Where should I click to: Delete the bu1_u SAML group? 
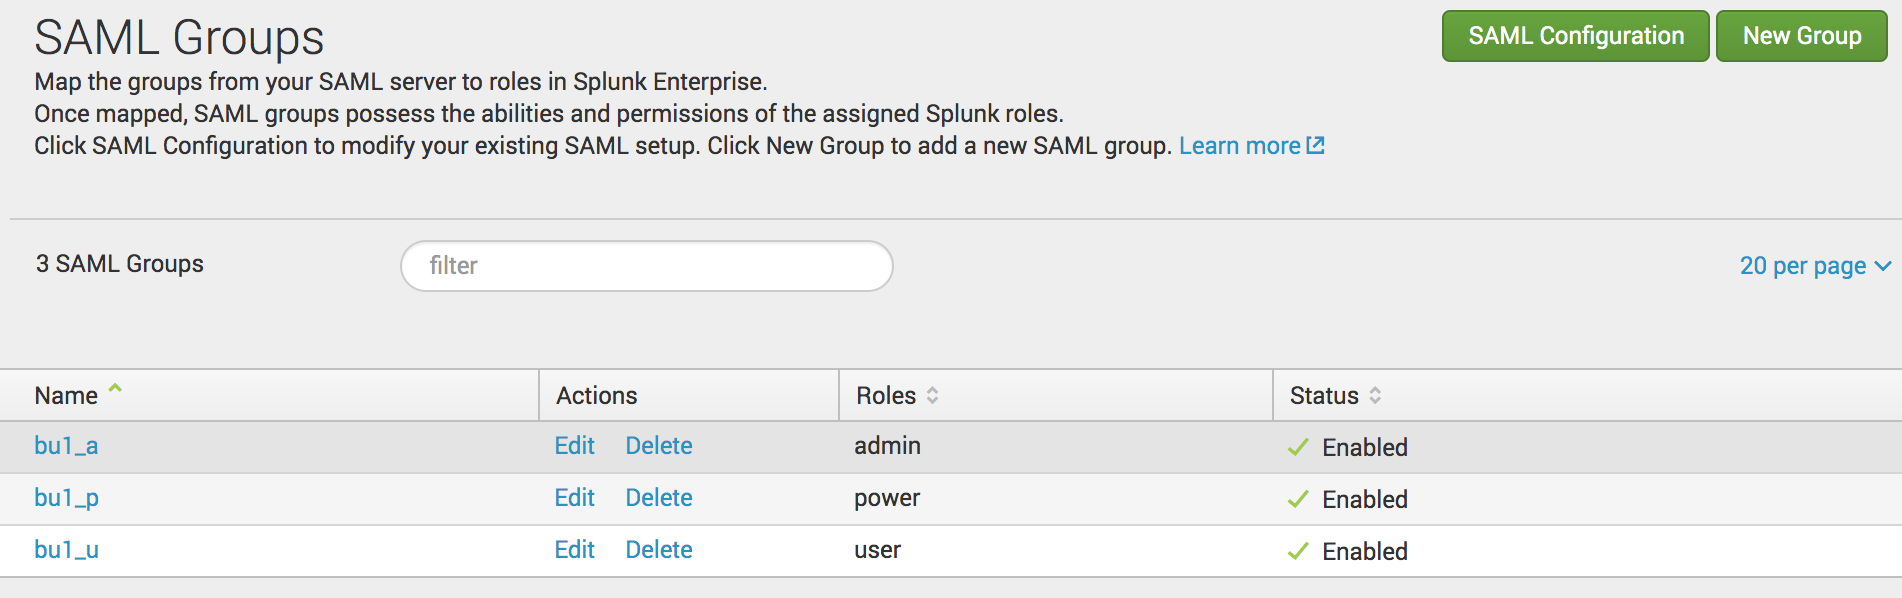coord(659,550)
